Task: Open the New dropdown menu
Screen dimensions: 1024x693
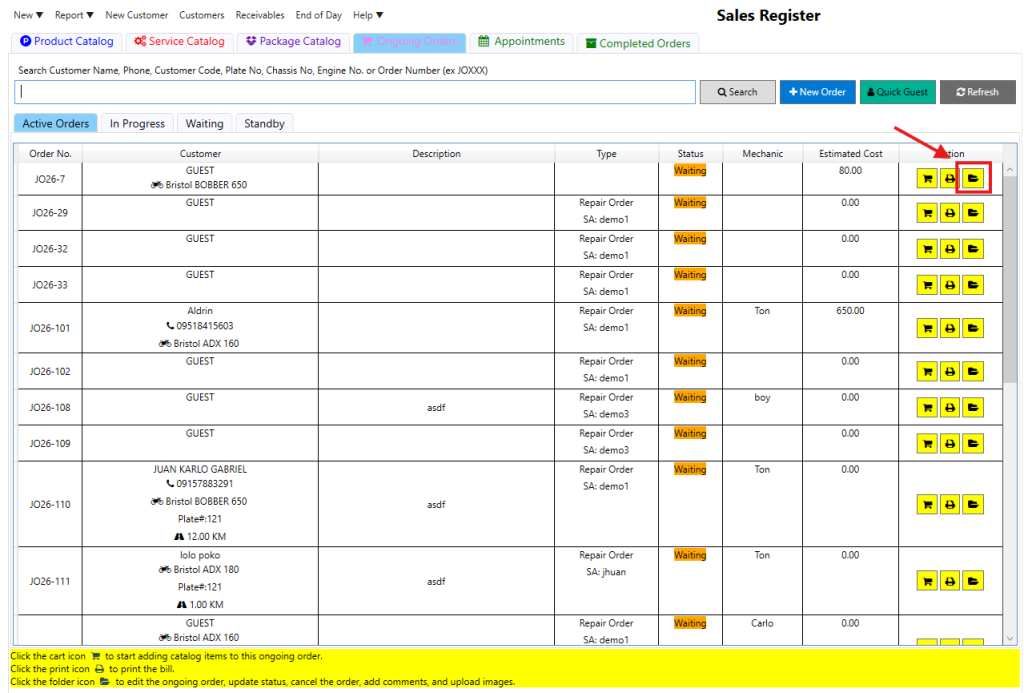Action: tap(28, 15)
